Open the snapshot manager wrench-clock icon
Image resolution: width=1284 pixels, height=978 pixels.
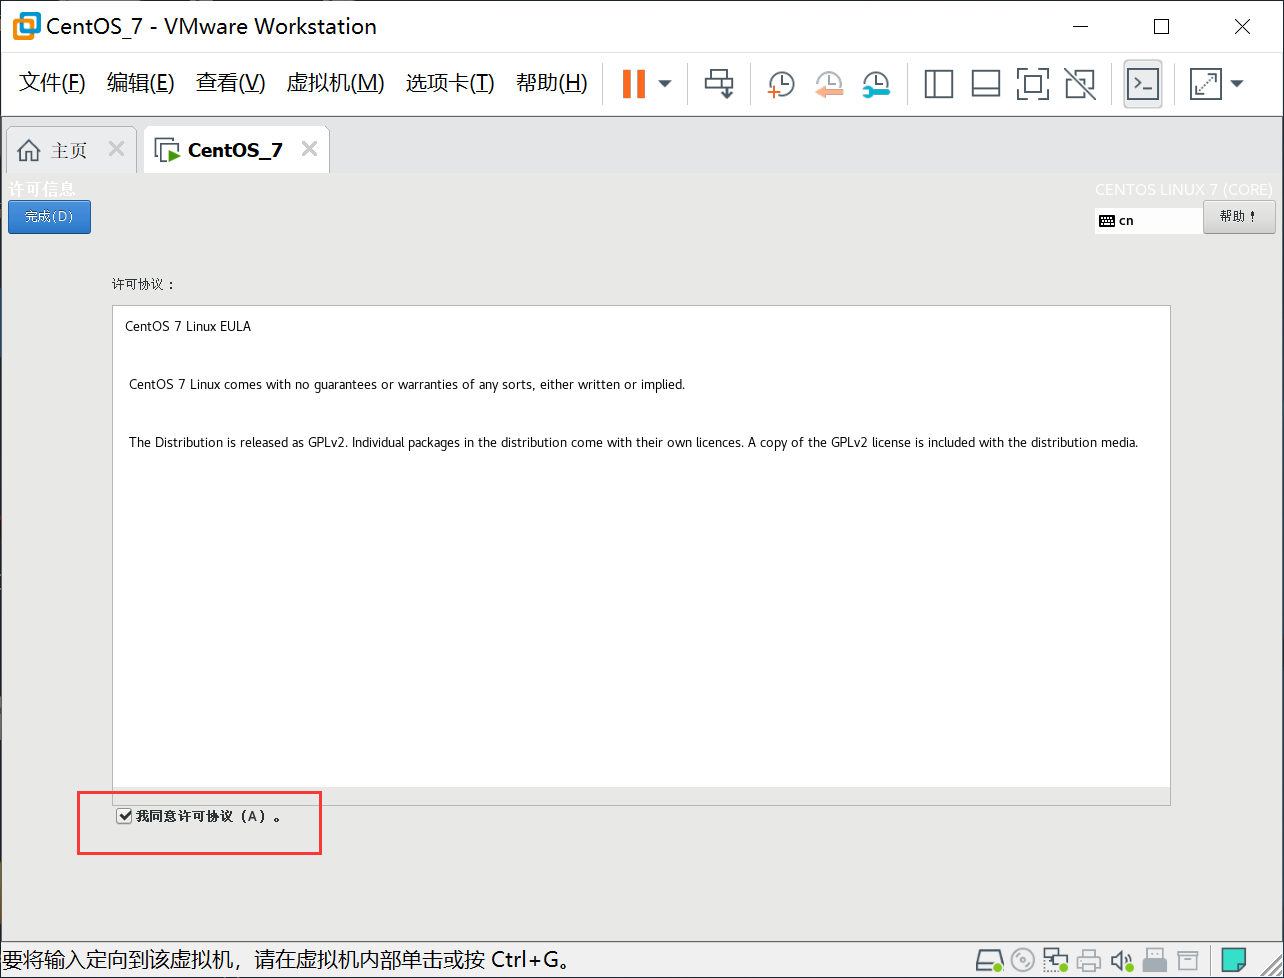(876, 84)
